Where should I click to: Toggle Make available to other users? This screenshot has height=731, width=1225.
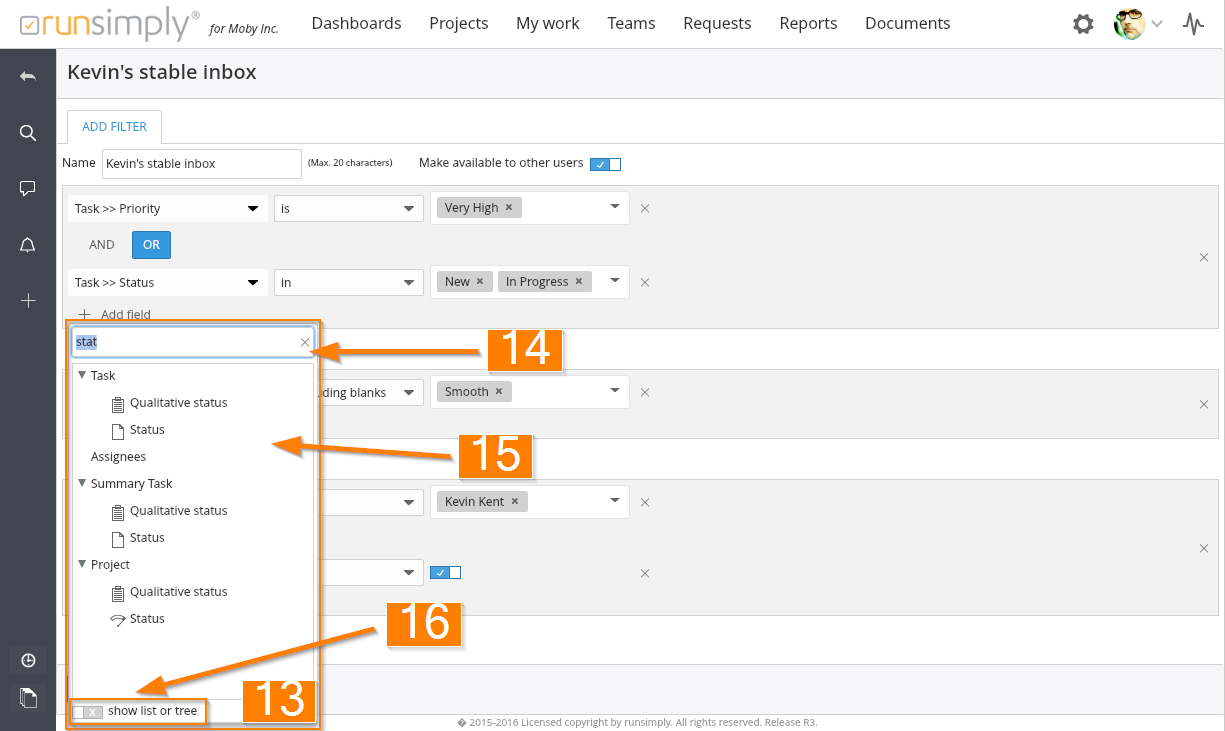tap(605, 164)
